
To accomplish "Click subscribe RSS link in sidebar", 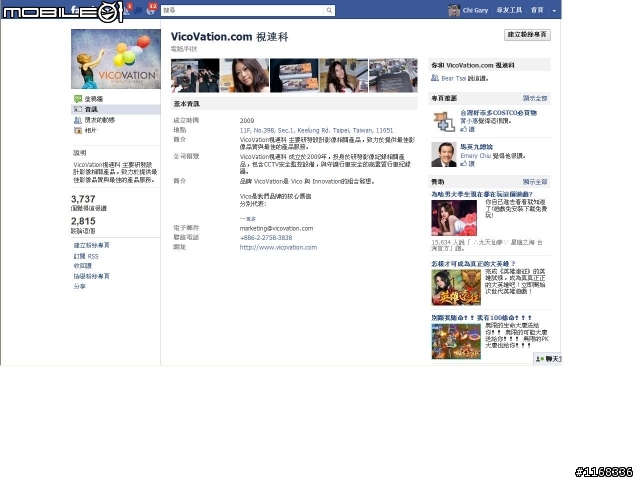I will point(86,256).
